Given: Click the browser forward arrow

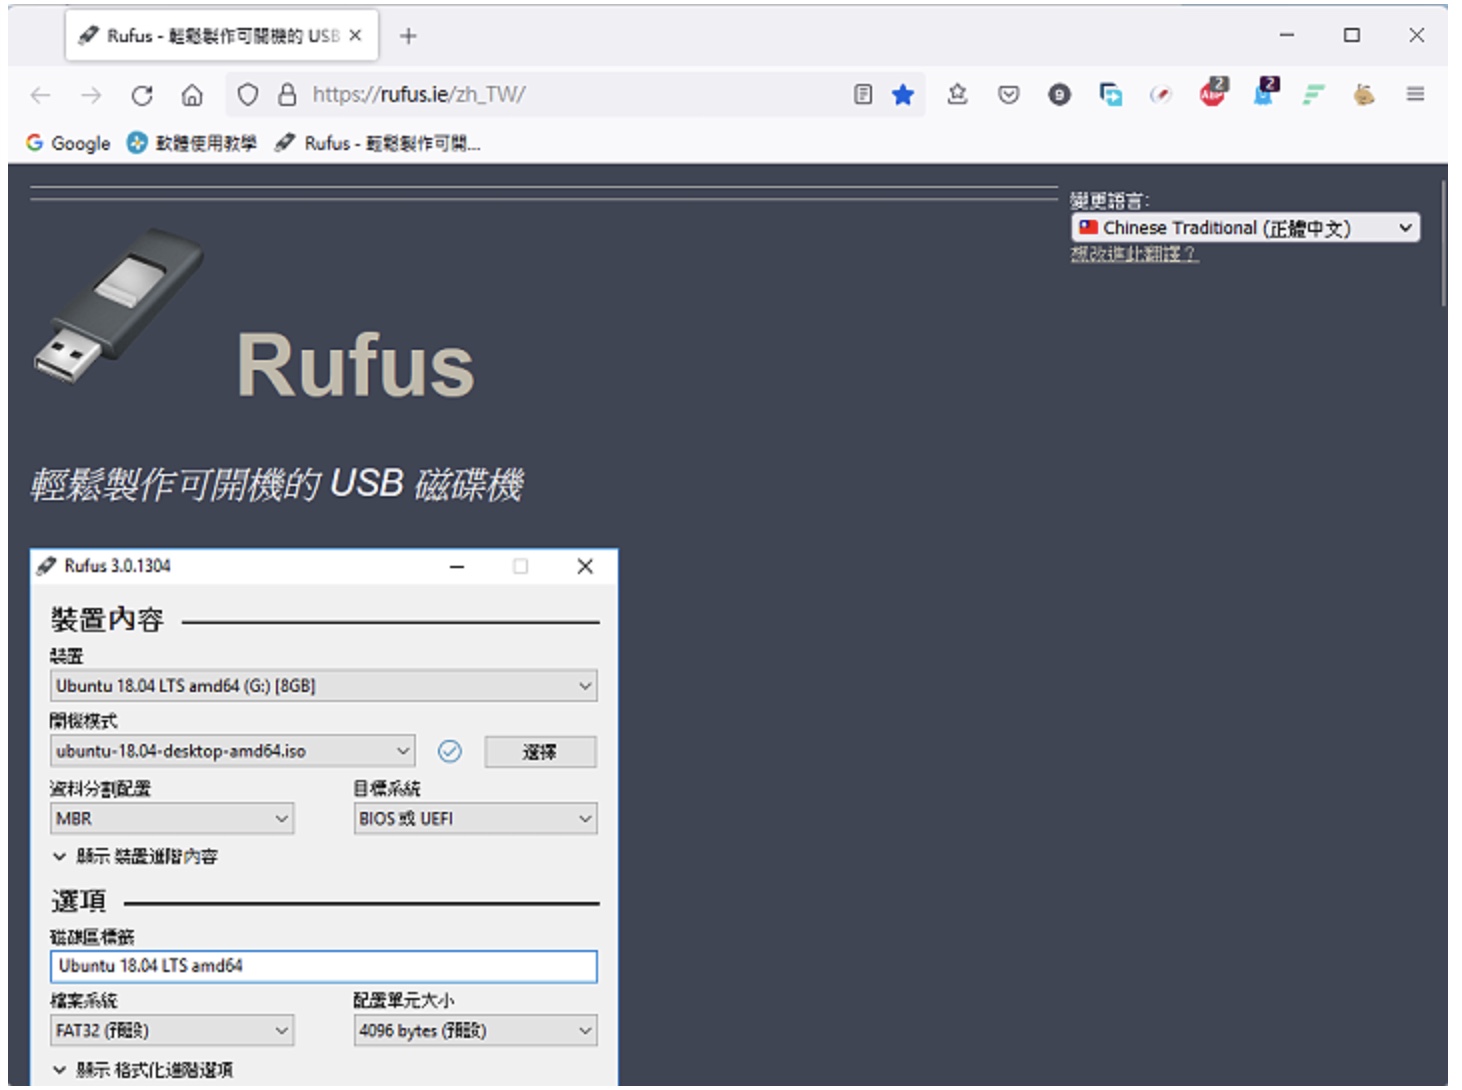Looking at the screenshot, I should point(91,95).
